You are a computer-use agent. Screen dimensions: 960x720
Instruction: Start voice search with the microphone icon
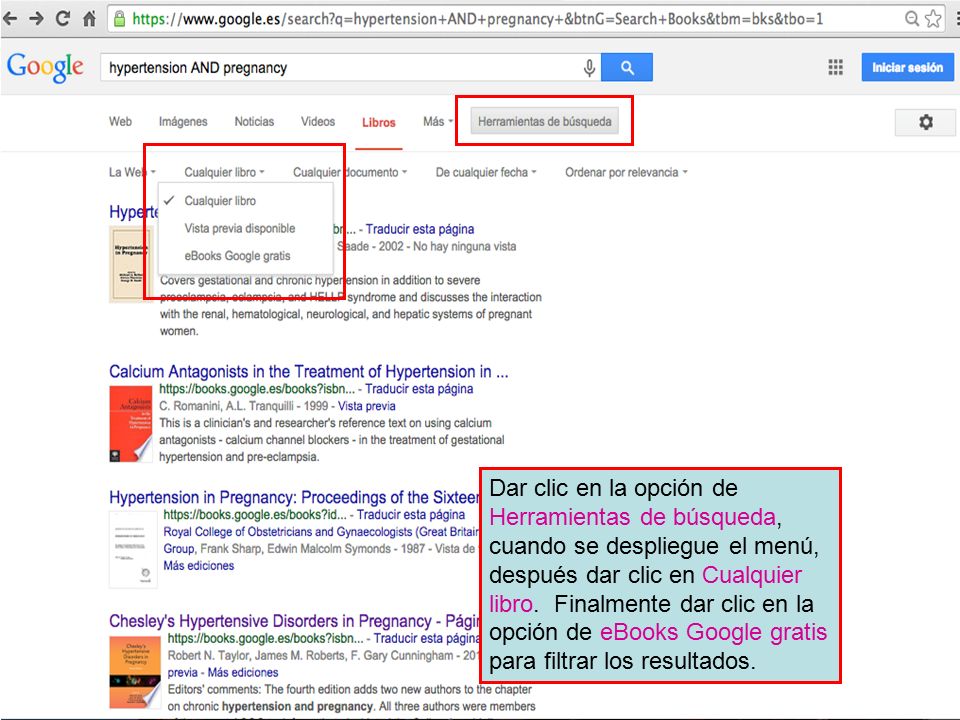point(589,67)
